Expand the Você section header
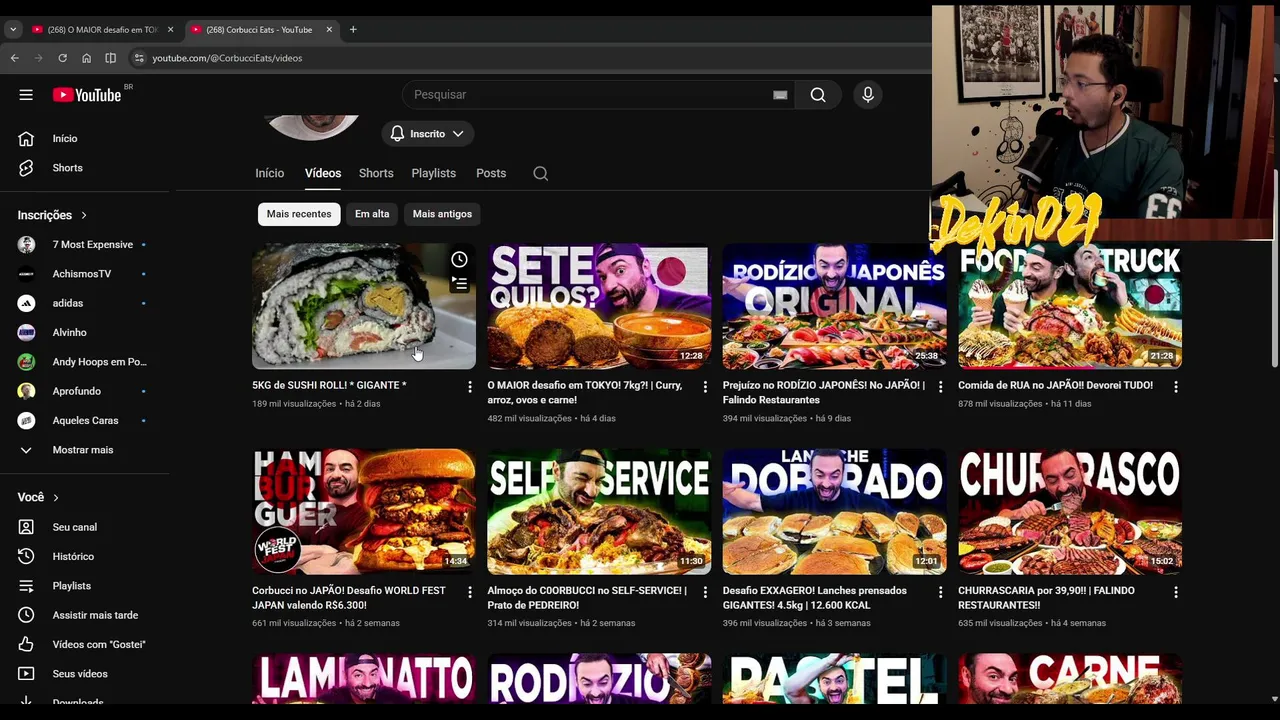The height and width of the screenshot is (720, 1280). point(38,497)
